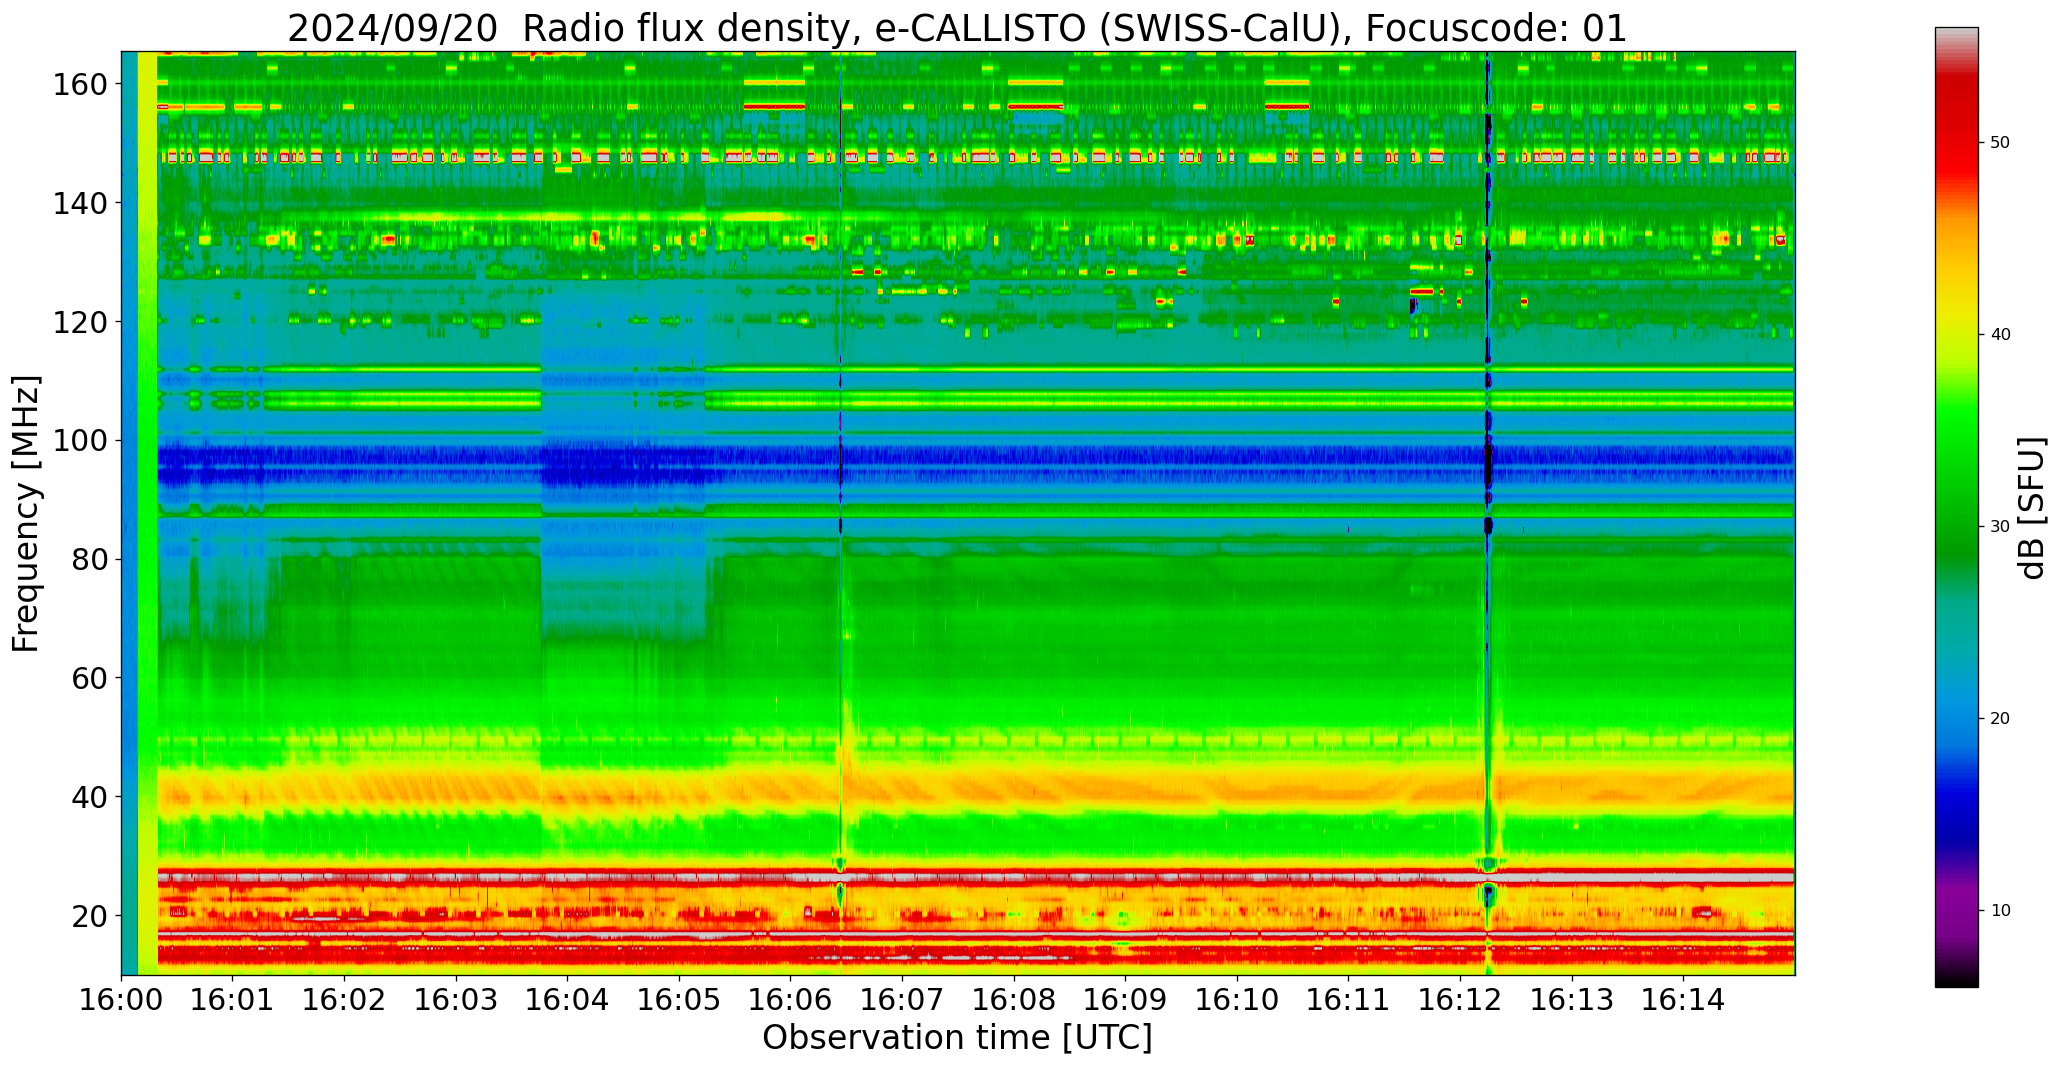
Task: Click the 80 MHz frequency tick label
Action: pyautogui.click(x=89, y=560)
